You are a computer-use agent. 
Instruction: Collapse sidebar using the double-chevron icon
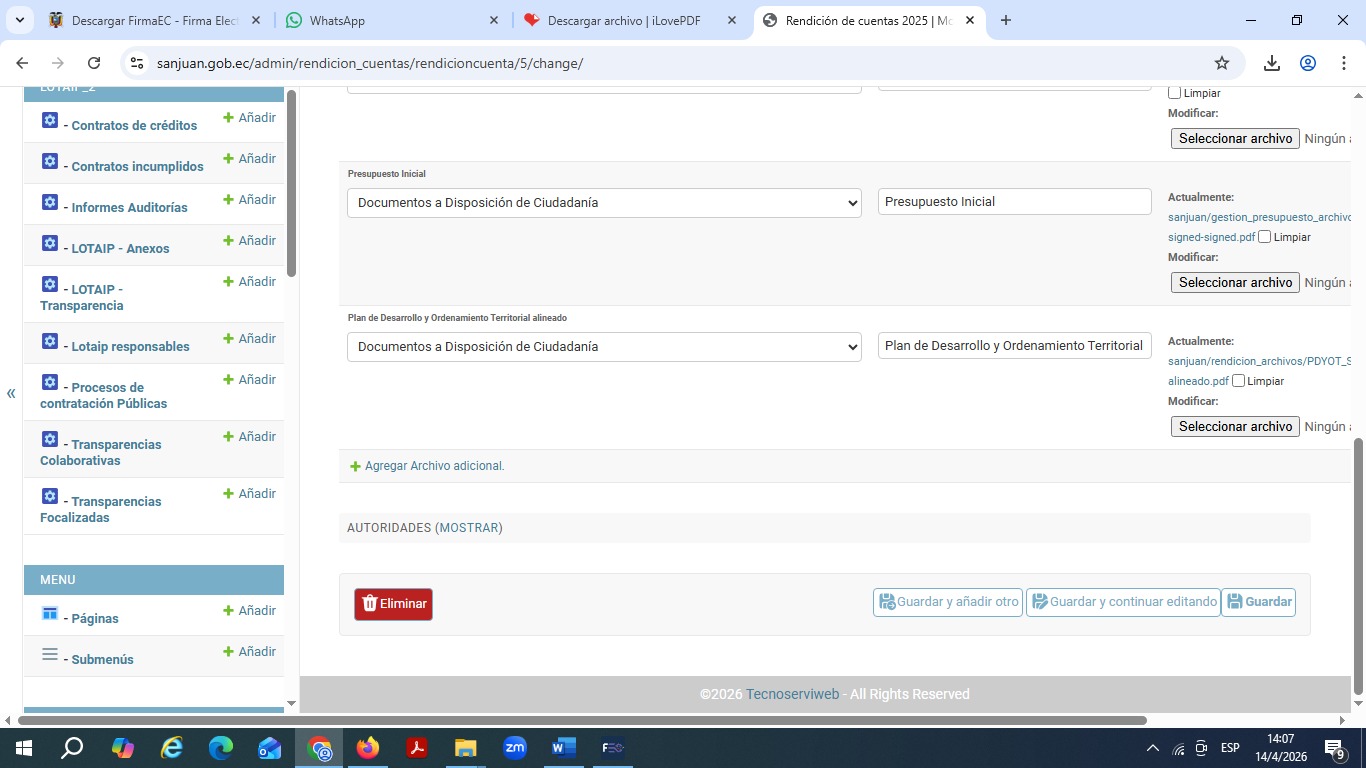pyautogui.click(x=11, y=393)
